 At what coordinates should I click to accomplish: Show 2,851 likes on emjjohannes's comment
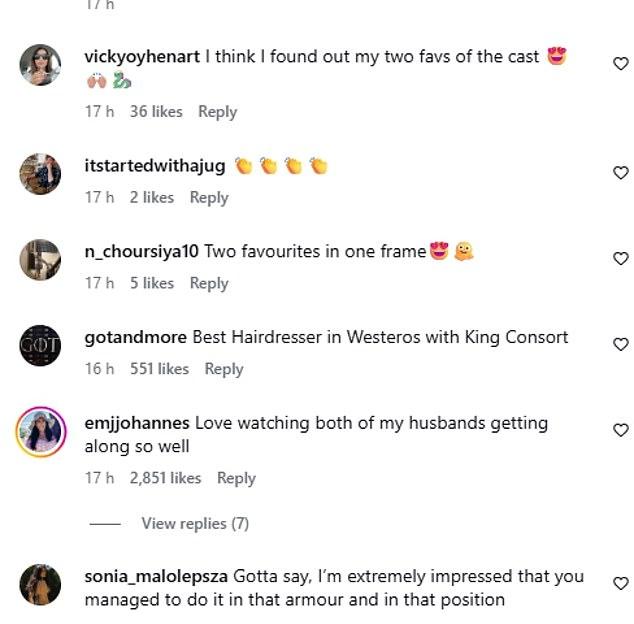click(165, 478)
